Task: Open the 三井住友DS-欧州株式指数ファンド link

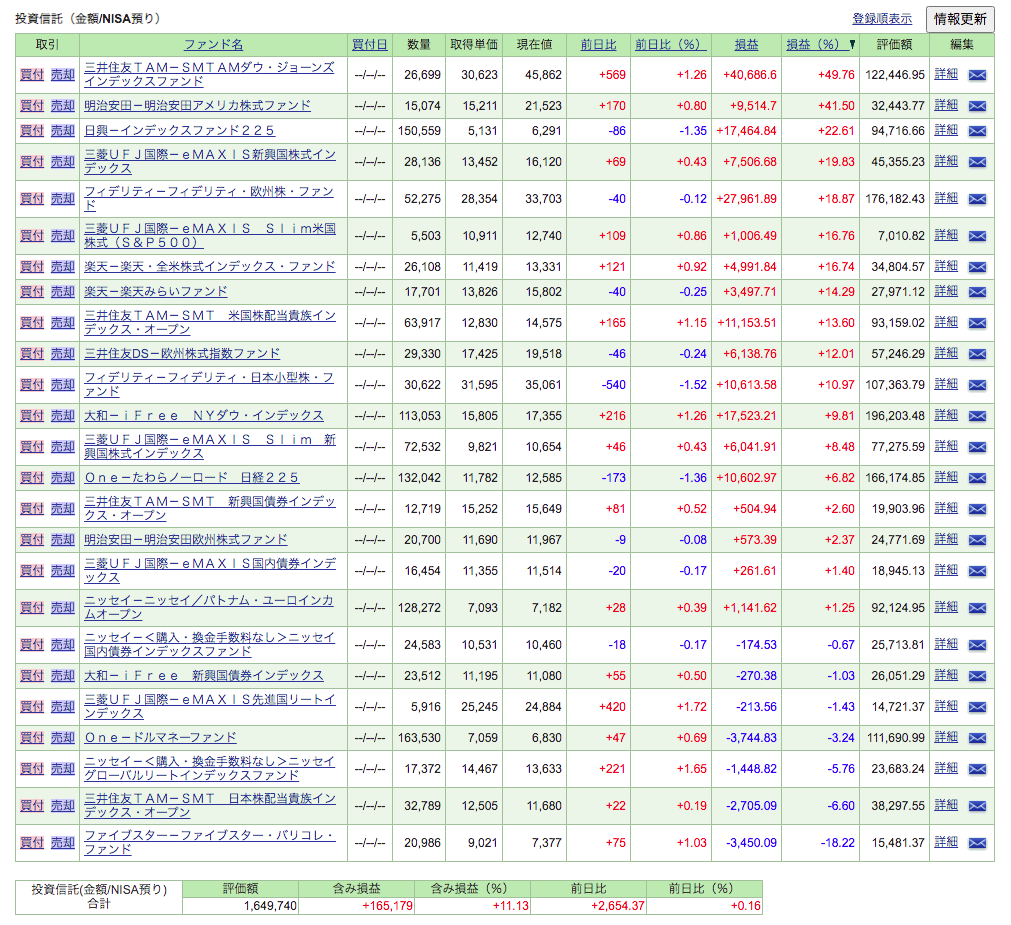Action: pos(182,354)
